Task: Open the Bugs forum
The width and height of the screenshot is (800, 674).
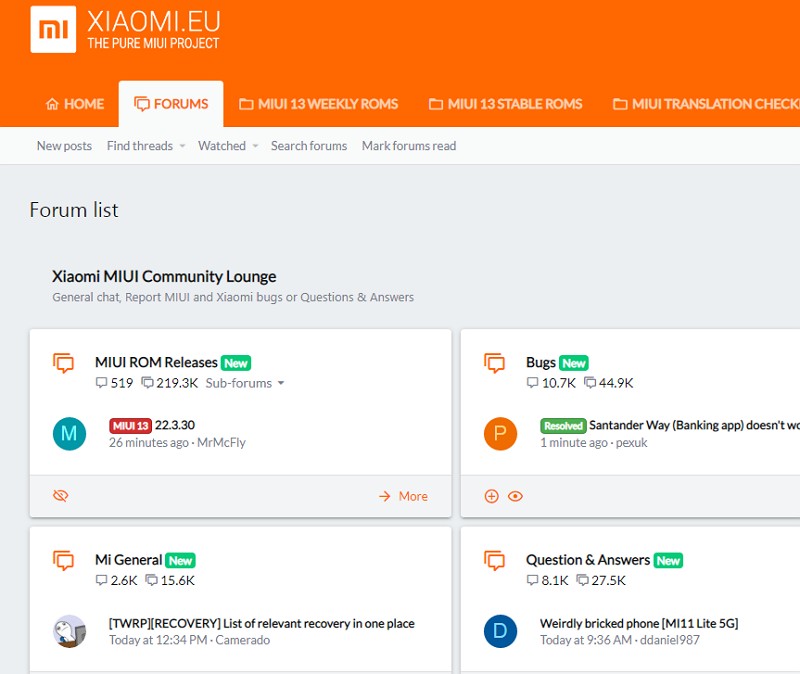Action: [x=541, y=362]
